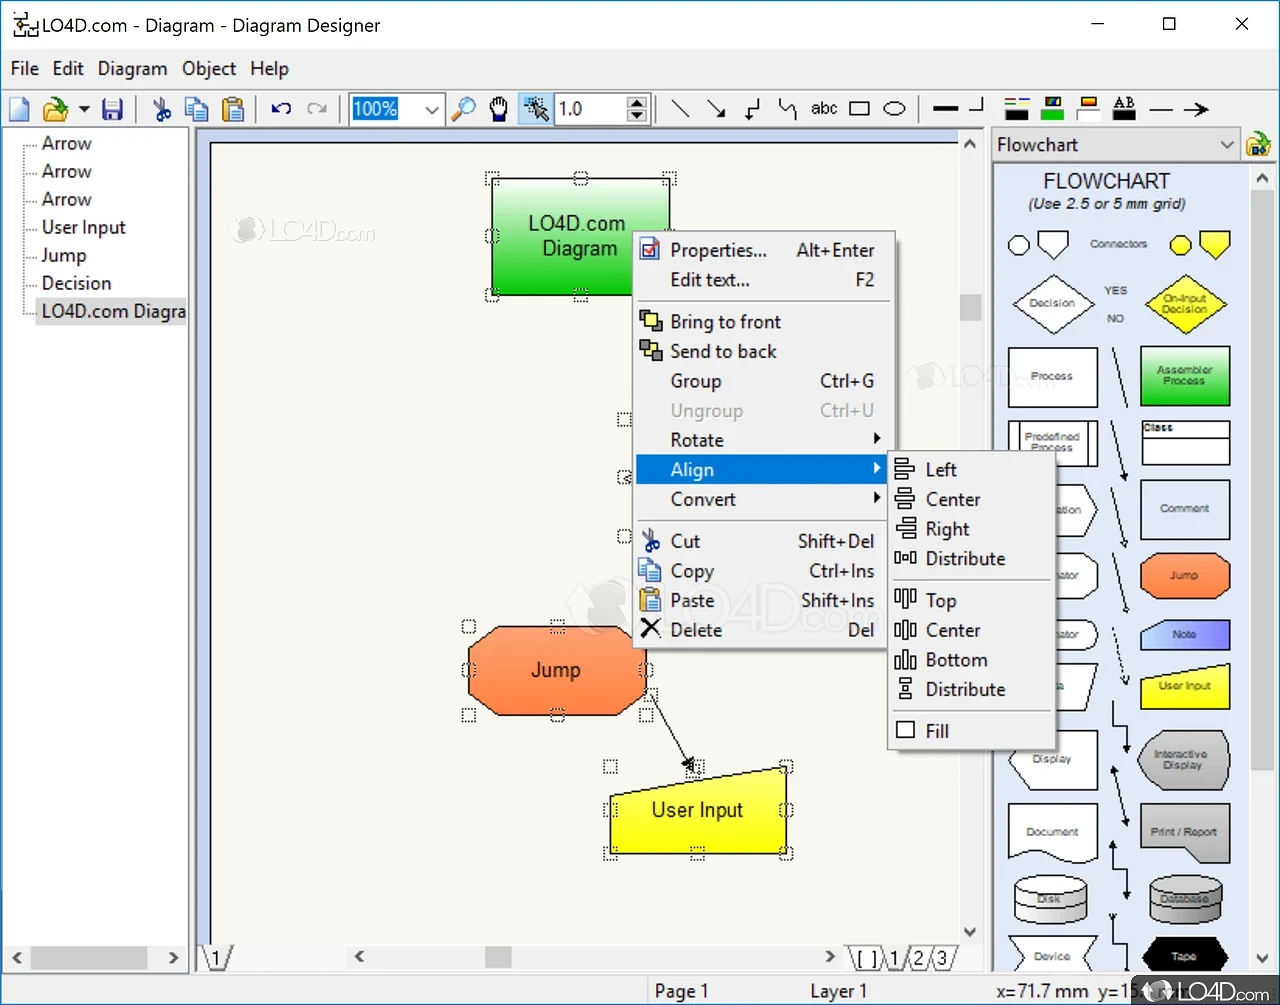Align objects to Top
This screenshot has height=1005, width=1280.
point(972,600)
